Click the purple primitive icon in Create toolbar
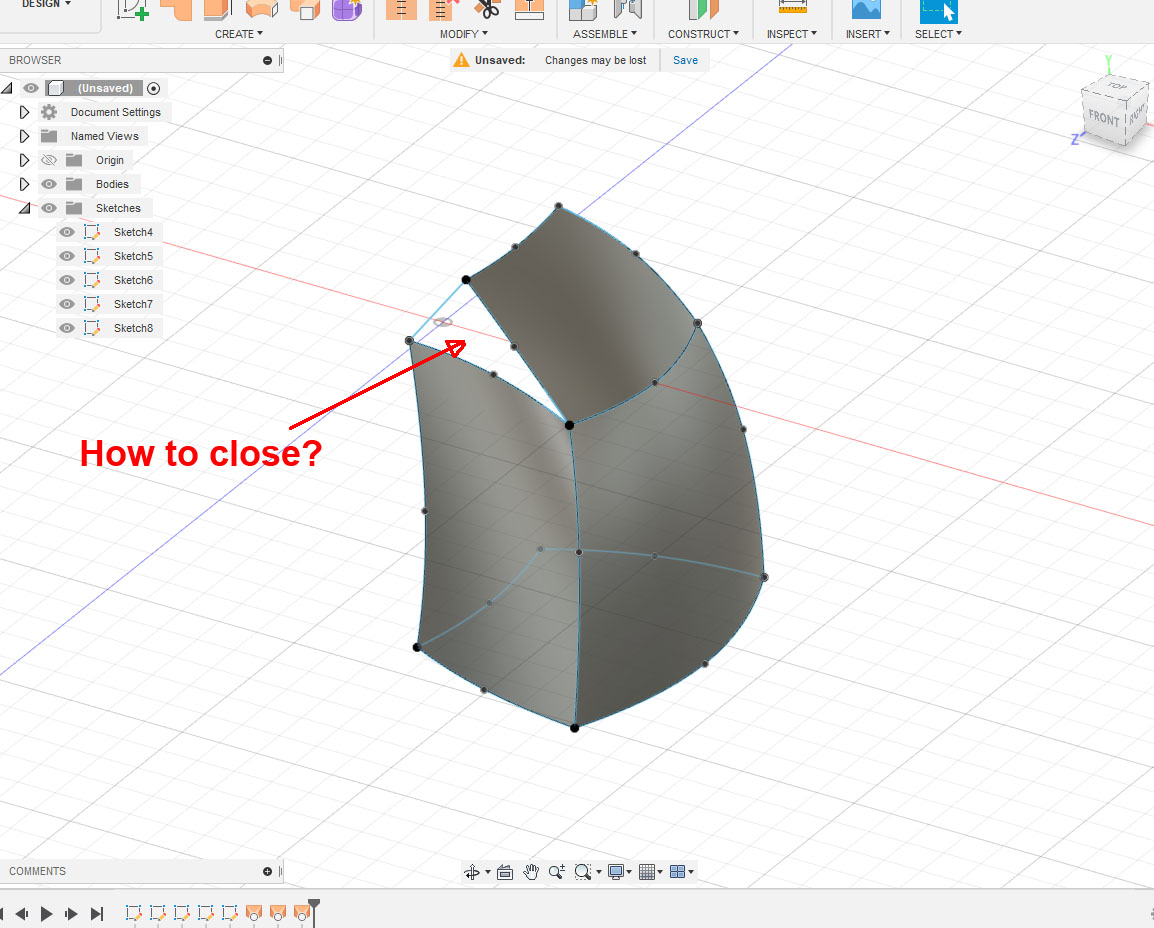Viewport: 1154px width, 928px height. (x=345, y=10)
